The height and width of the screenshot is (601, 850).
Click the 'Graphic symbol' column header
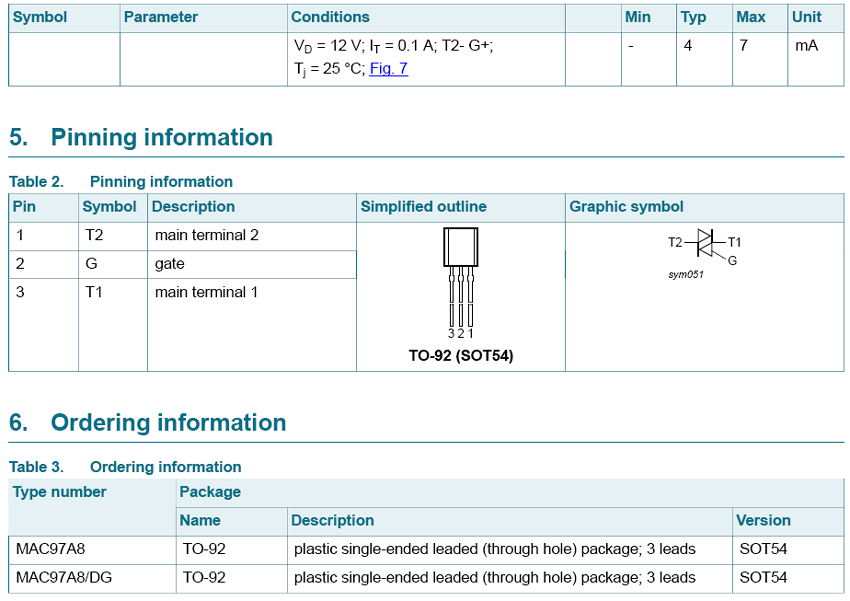[x=626, y=207]
